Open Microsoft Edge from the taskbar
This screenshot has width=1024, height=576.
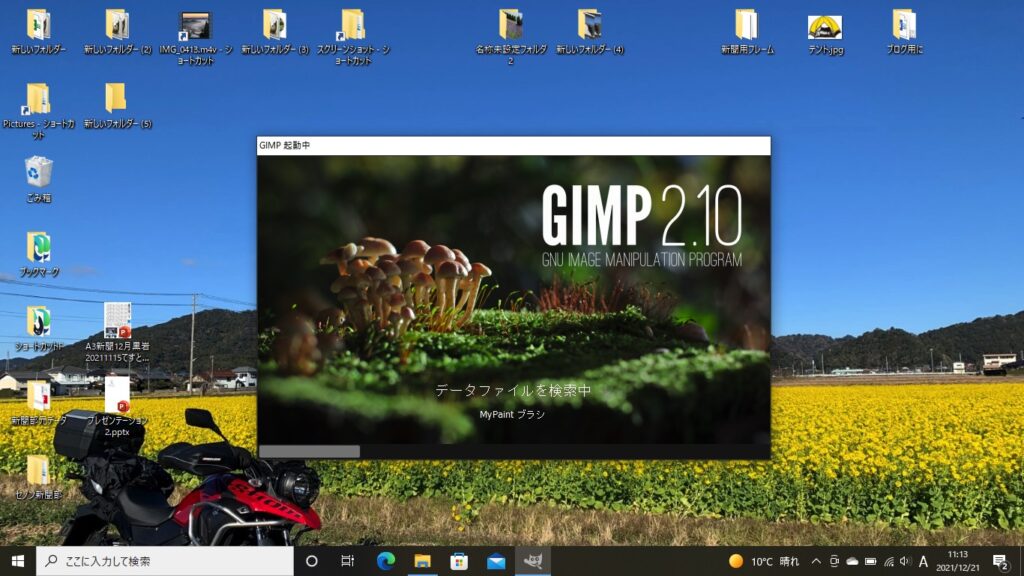click(386, 561)
